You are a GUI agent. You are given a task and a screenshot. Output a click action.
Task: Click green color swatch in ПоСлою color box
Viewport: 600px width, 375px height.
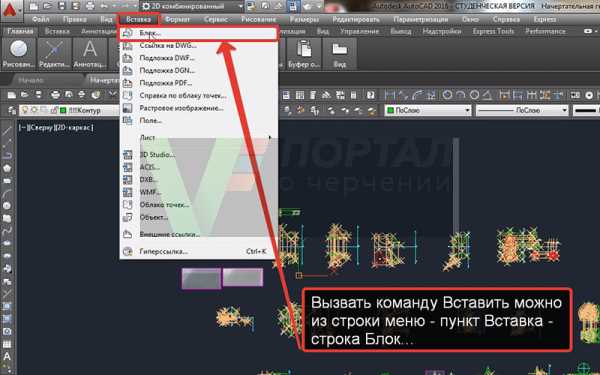coord(391,110)
